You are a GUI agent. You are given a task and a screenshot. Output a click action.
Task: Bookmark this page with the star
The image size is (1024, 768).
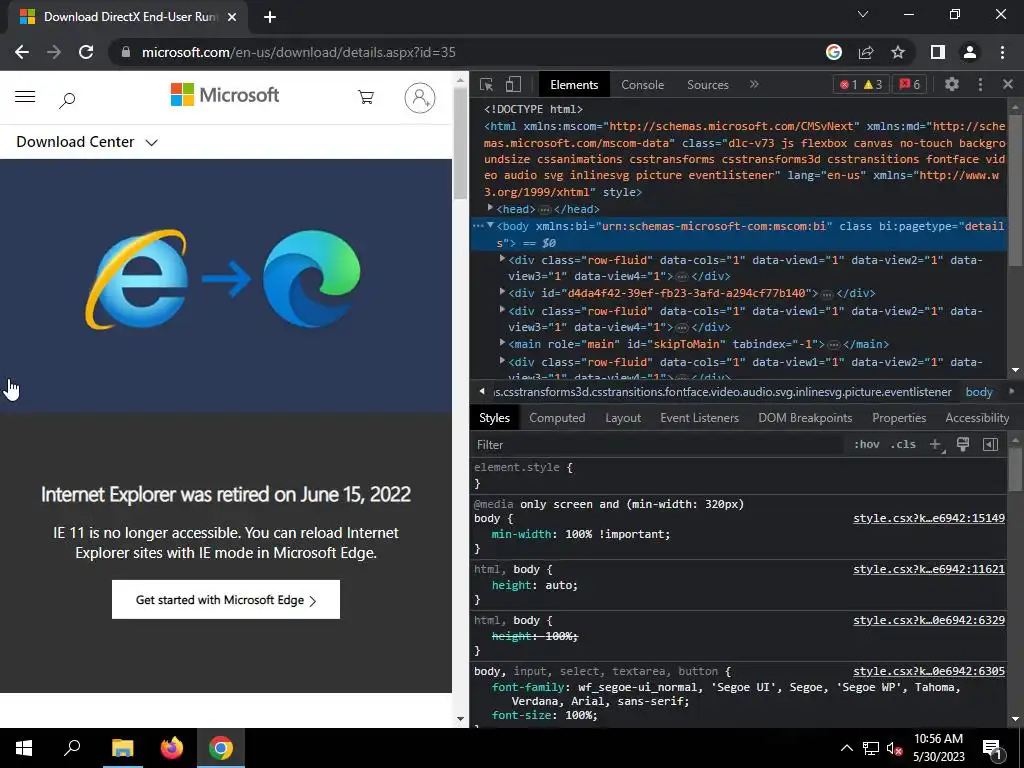point(898,52)
